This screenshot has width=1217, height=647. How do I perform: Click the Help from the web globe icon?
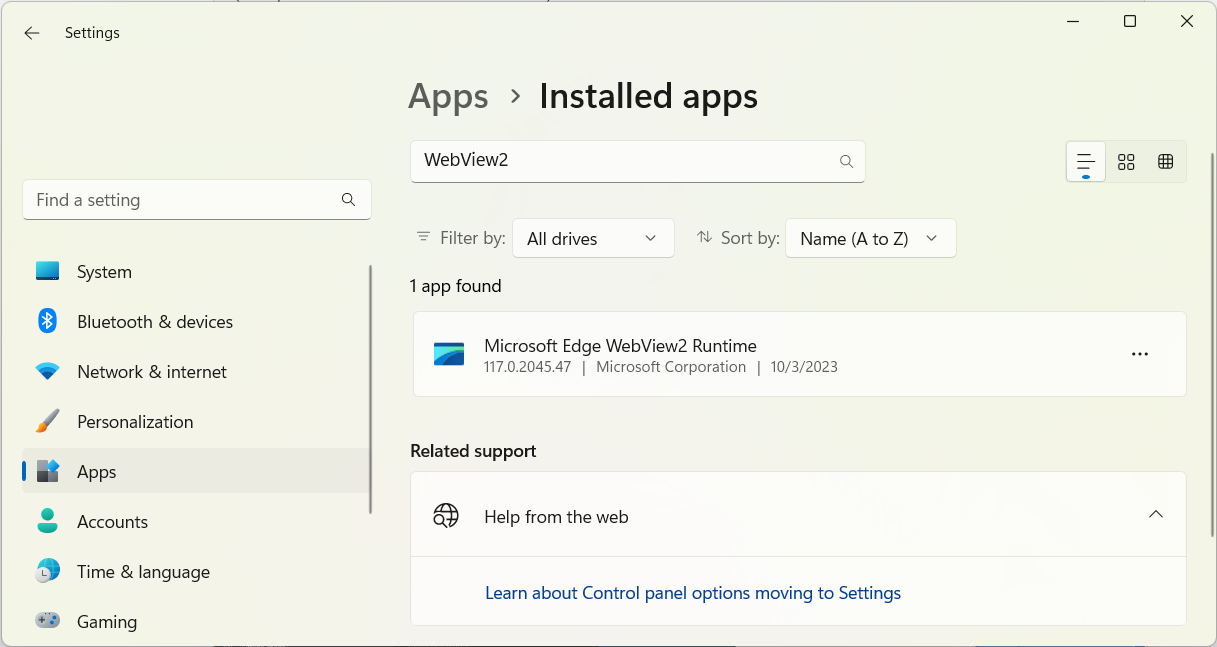(446, 516)
